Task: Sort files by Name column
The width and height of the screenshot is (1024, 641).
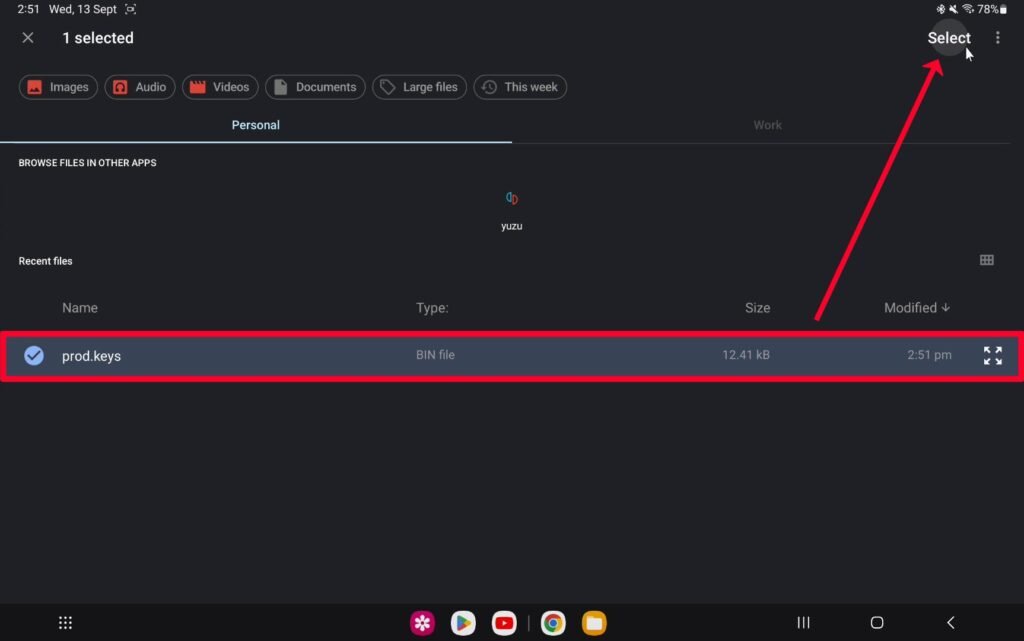Action: [80, 307]
